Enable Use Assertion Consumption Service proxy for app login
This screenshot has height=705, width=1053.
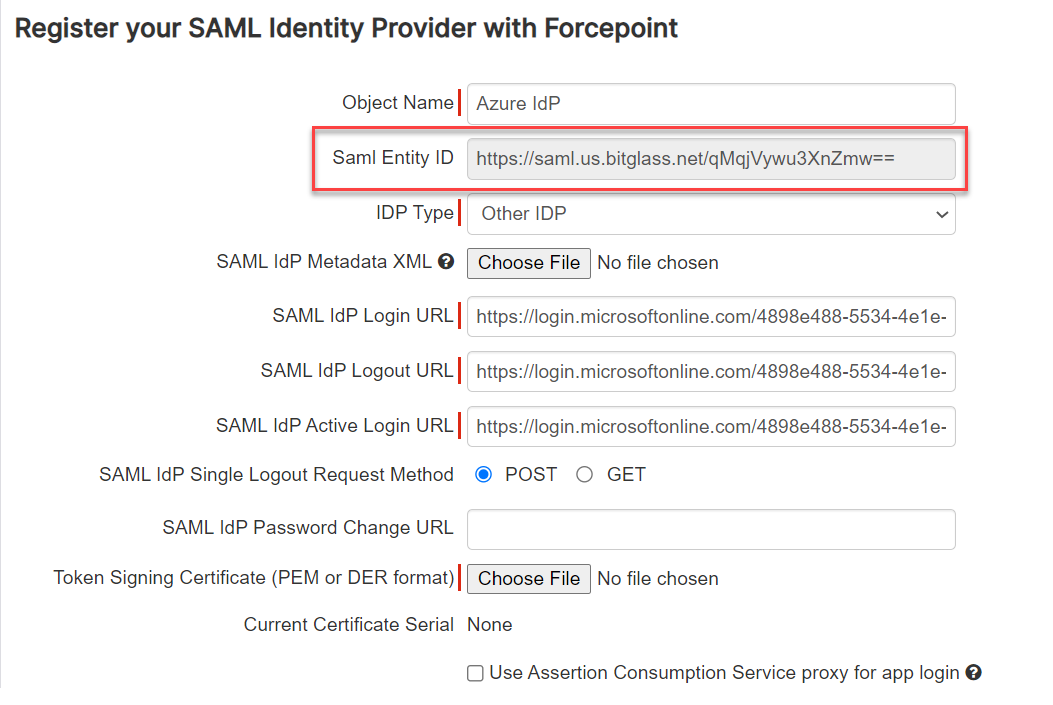475,672
